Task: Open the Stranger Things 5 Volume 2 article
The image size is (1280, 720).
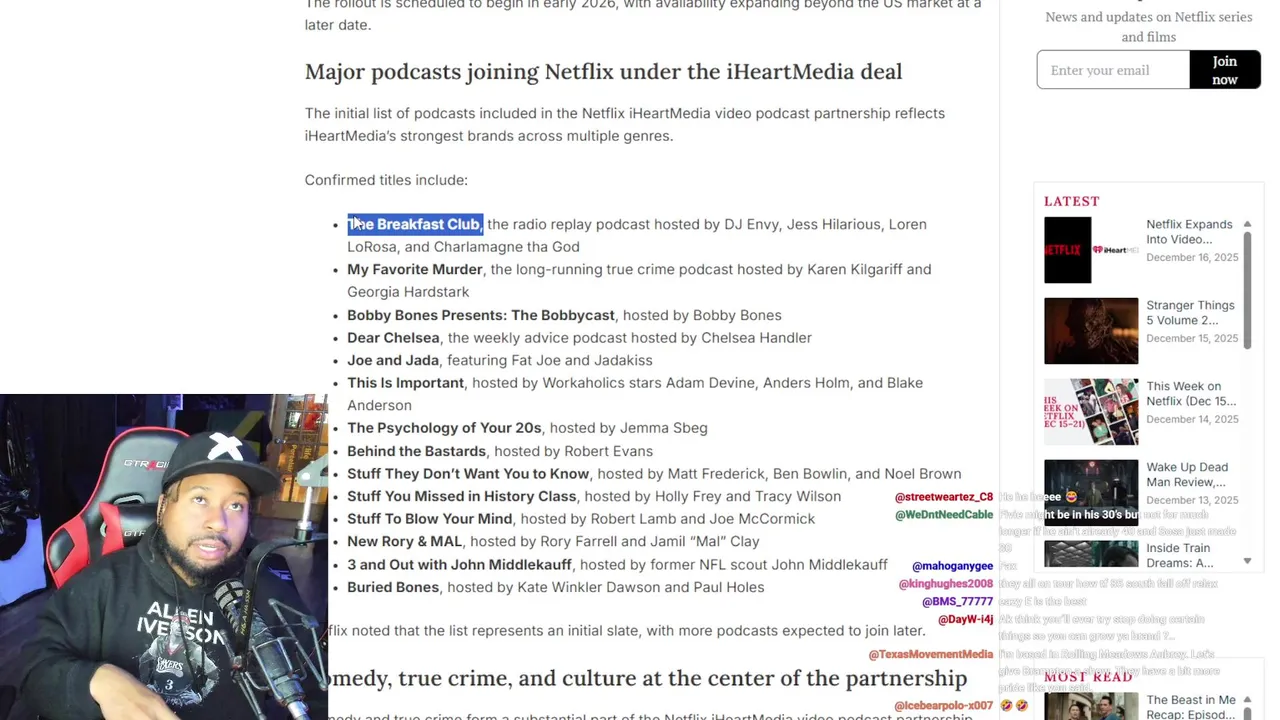Action: [x=1190, y=313]
